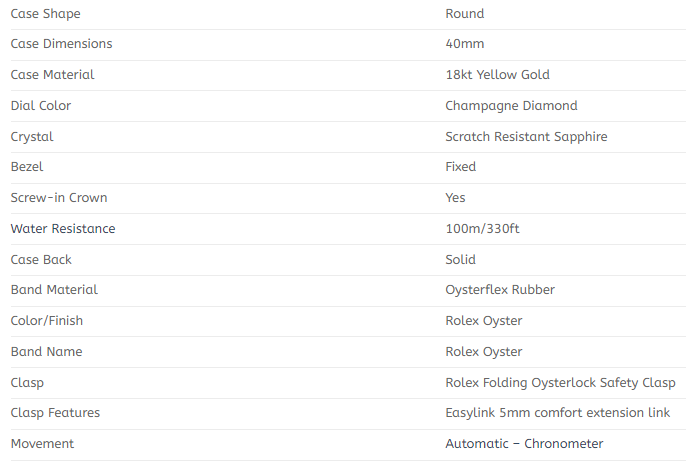Screen dimensions: 686x464
Task: Click the 18kt Yellow Gold value
Action: (497, 75)
